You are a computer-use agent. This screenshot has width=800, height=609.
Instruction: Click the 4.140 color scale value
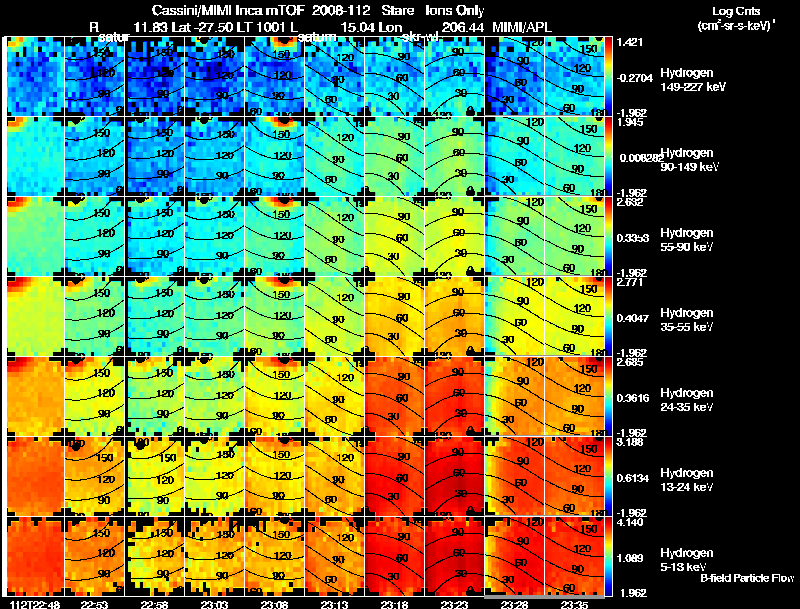click(629, 522)
